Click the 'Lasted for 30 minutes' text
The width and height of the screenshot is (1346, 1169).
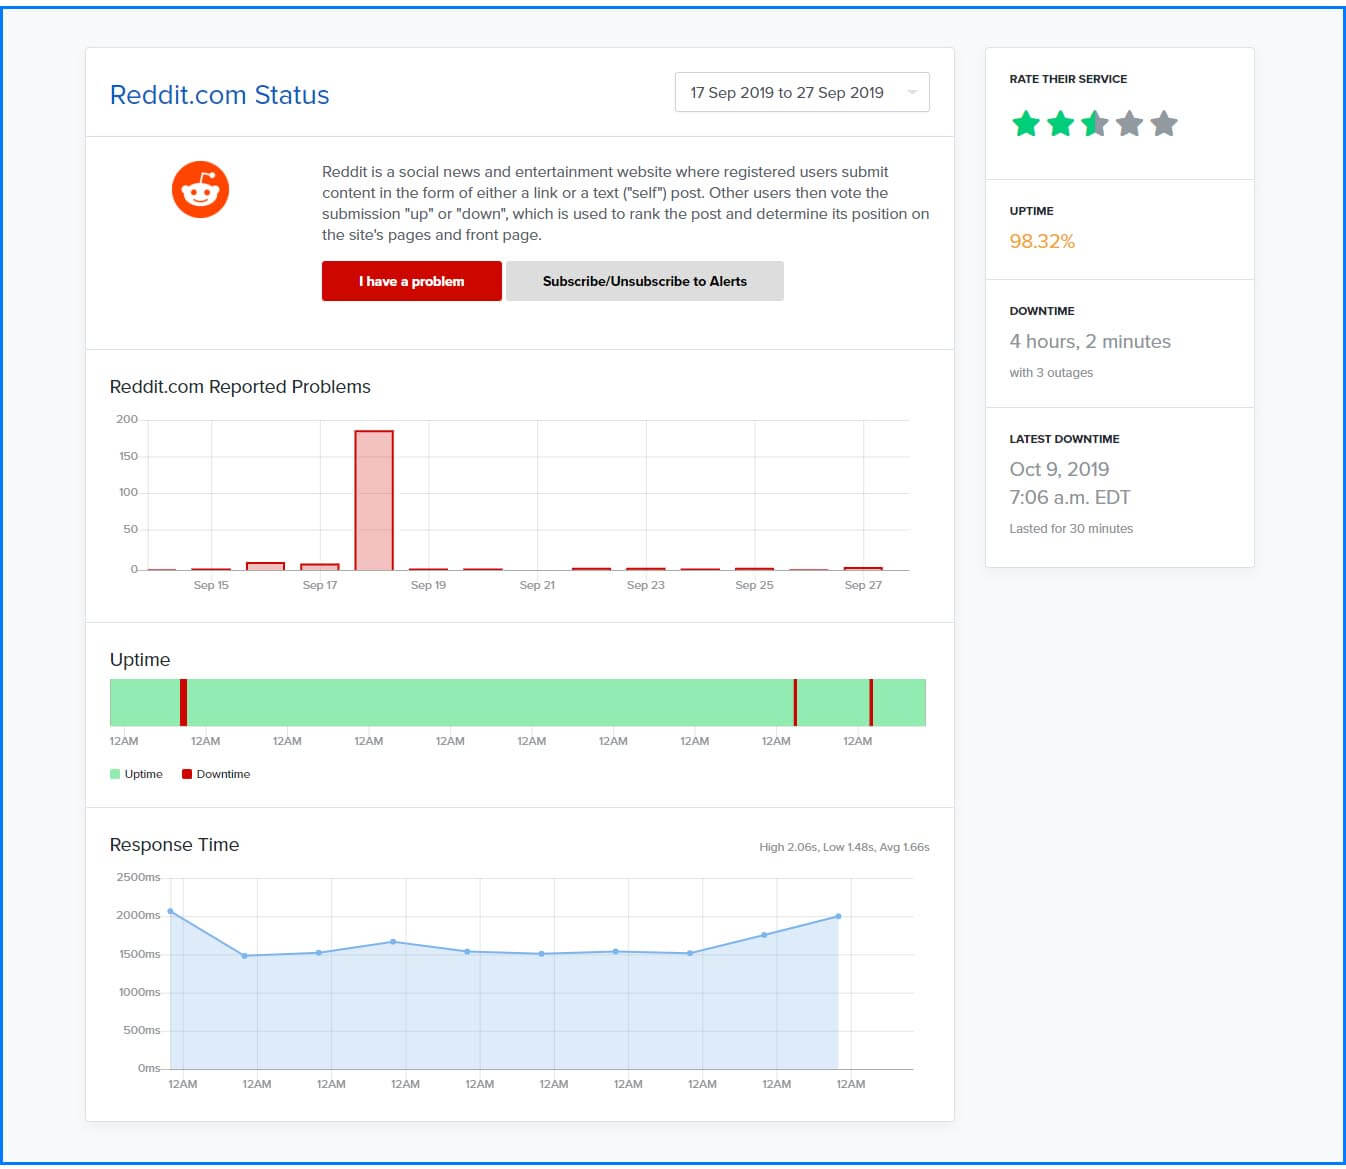1071,529
